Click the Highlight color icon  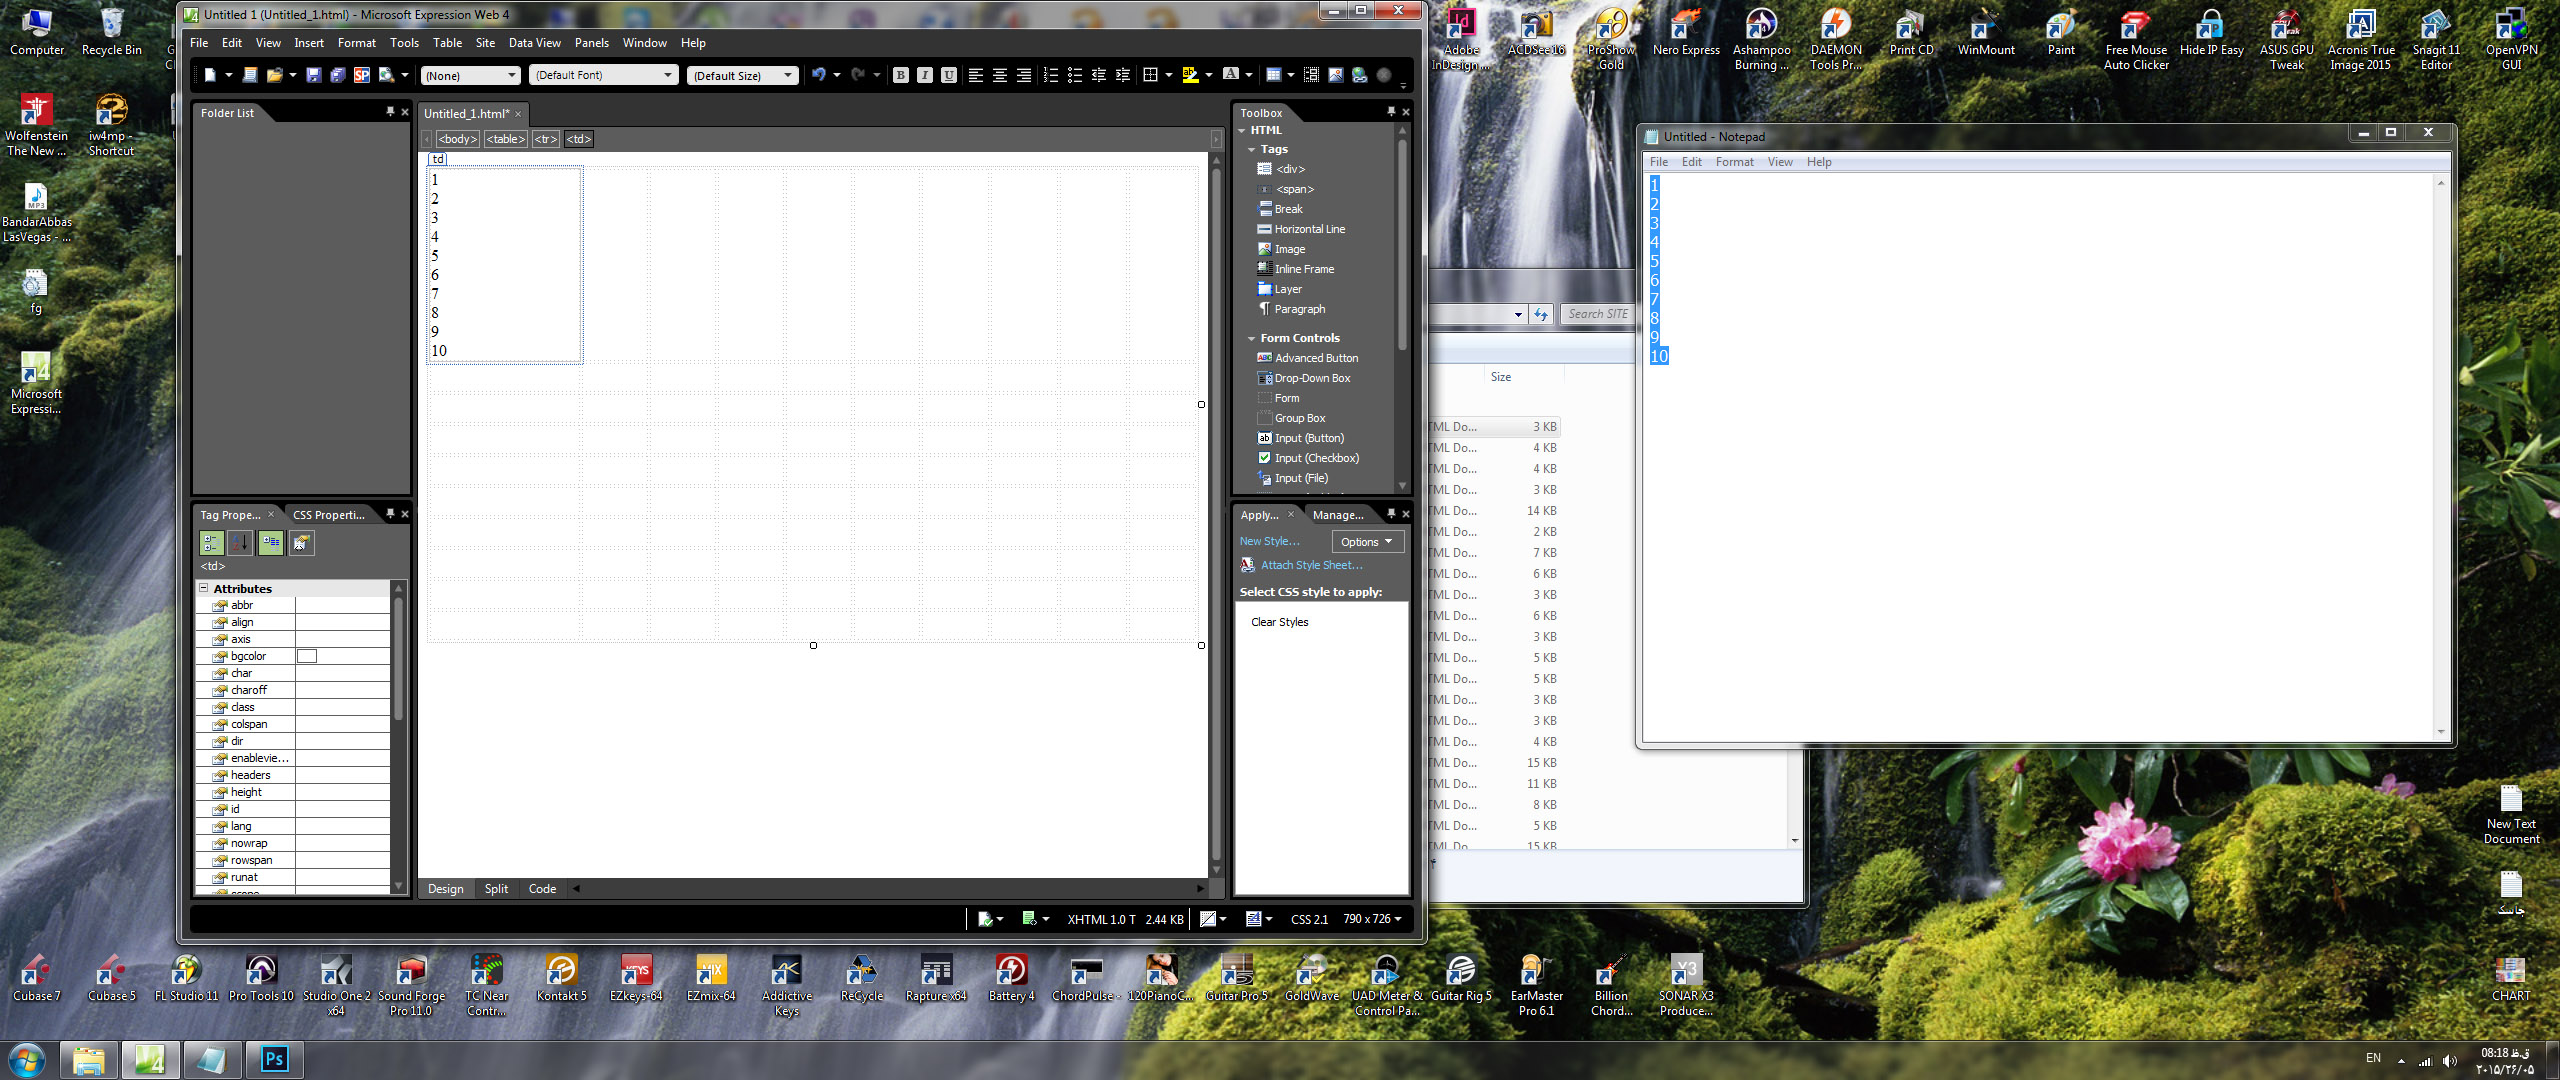coord(1190,75)
